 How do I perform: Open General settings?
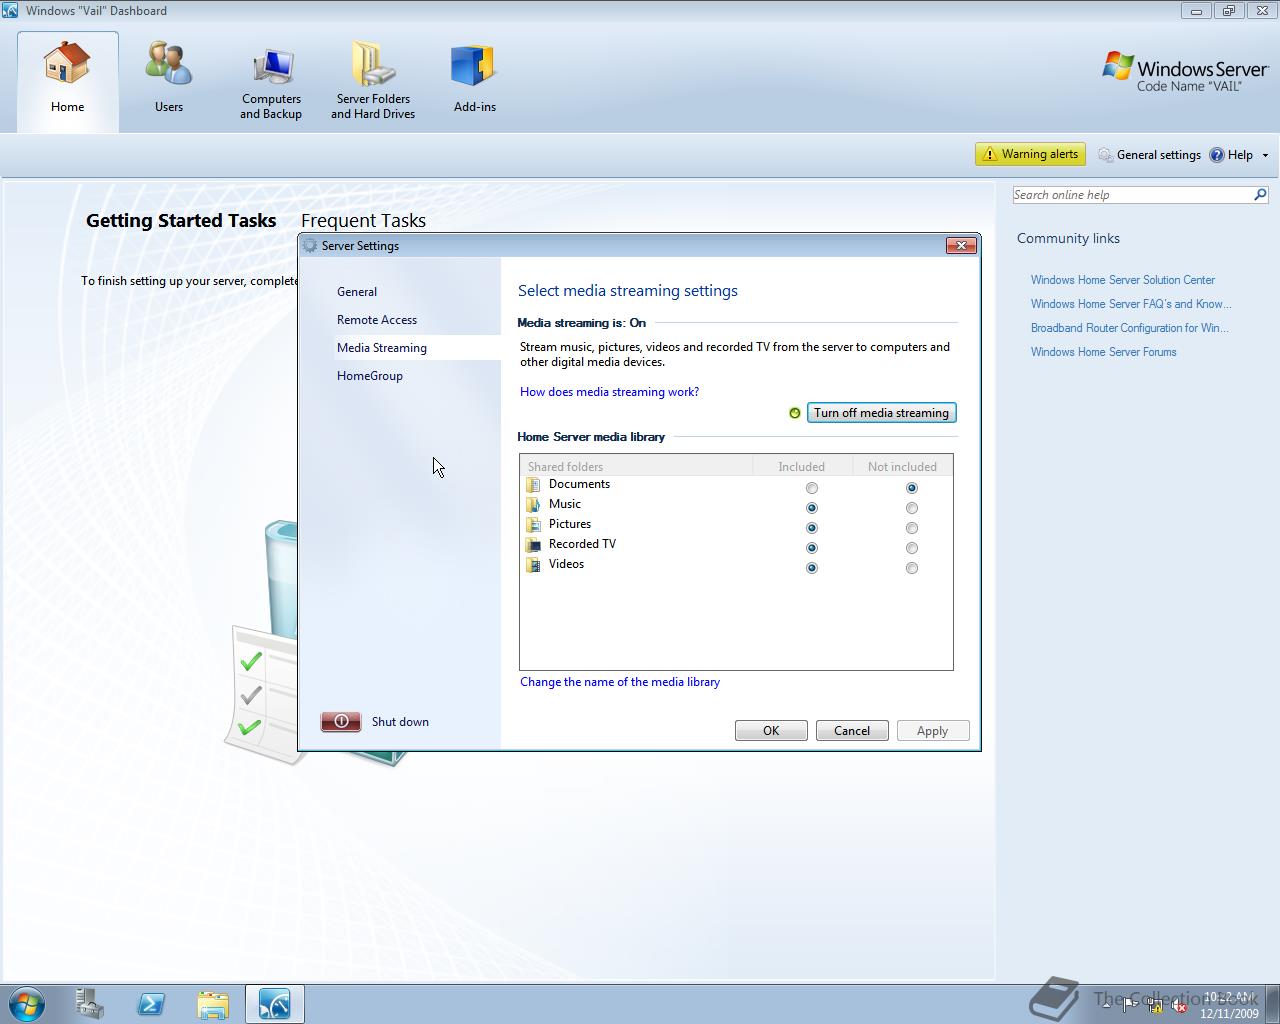1149,155
